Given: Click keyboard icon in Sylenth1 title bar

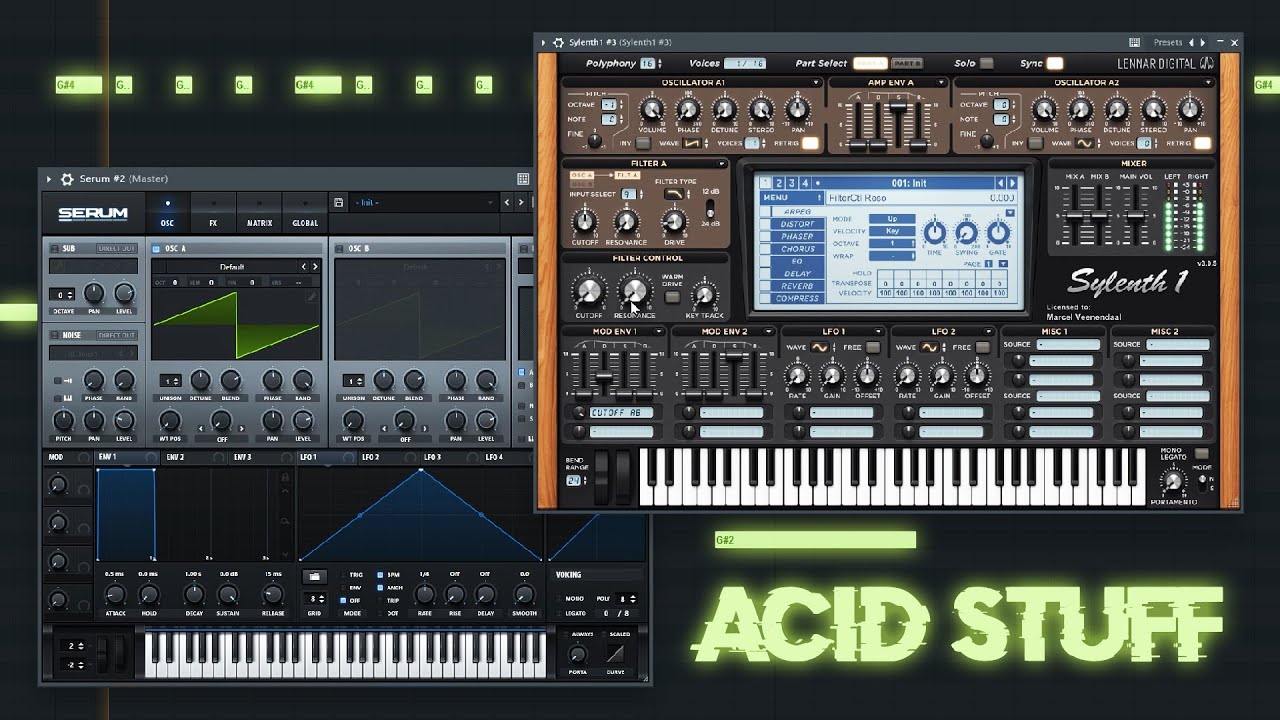Looking at the screenshot, I should click(x=1134, y=43).
